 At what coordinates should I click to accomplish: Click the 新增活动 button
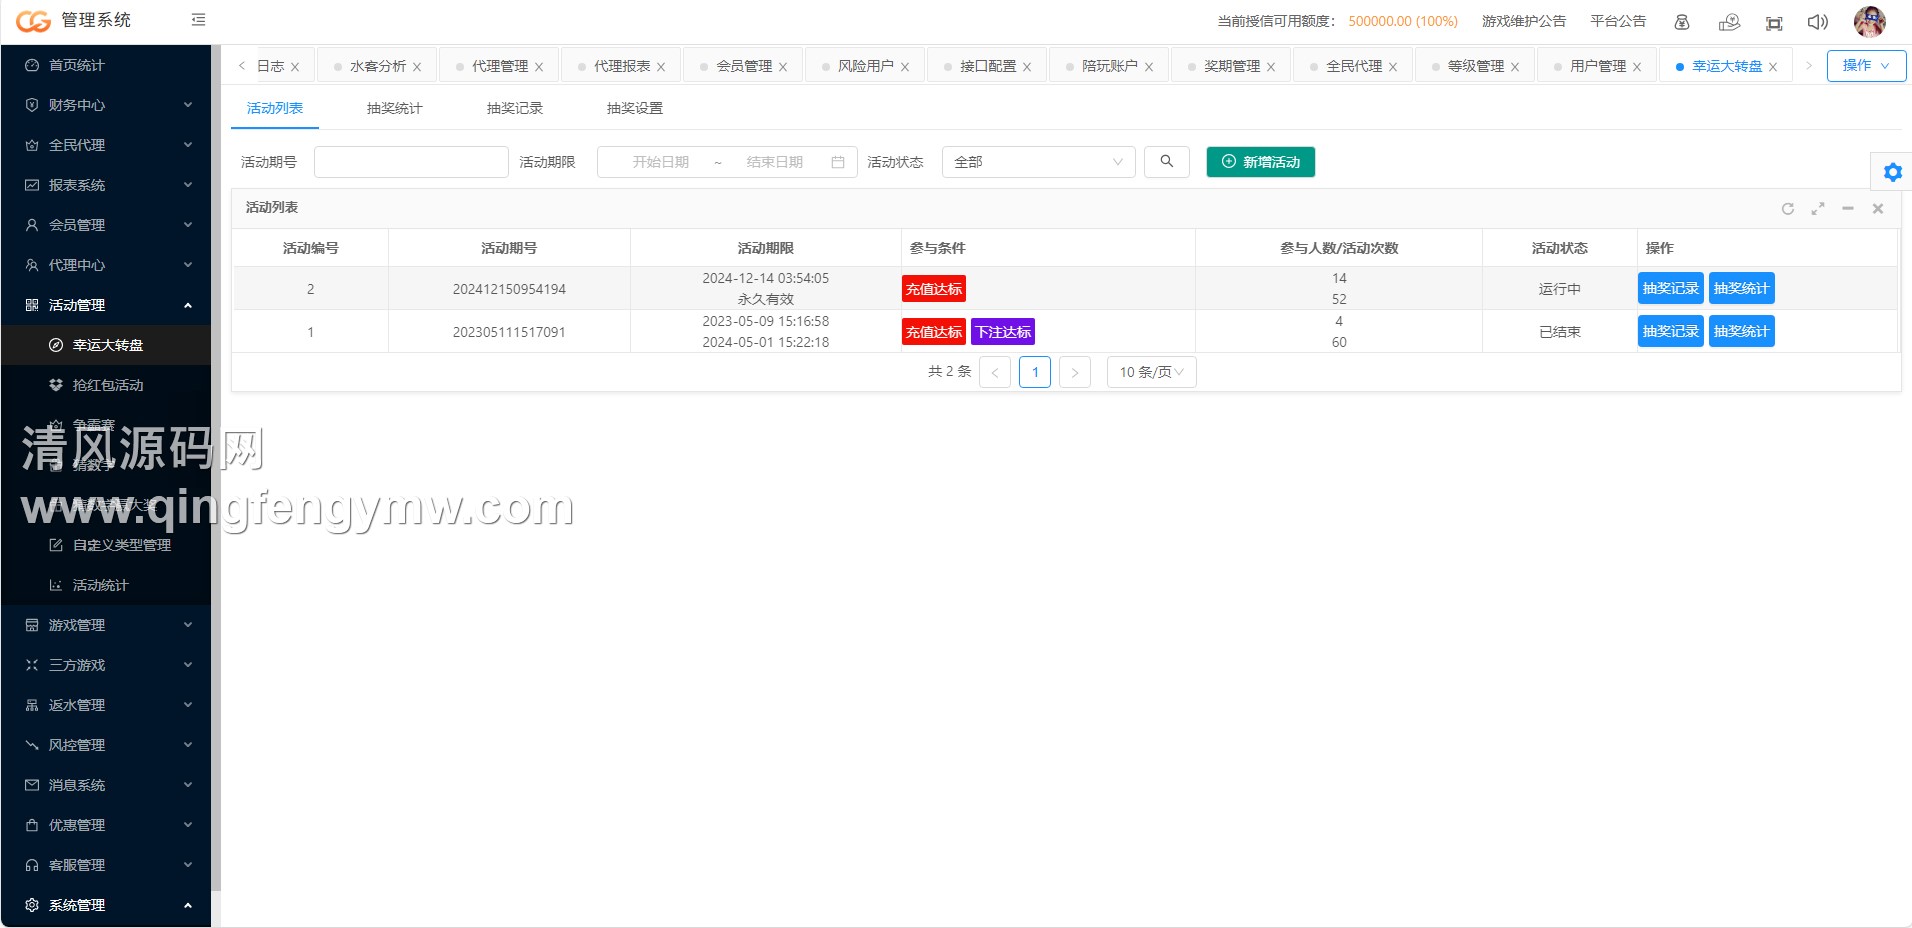pos(1260,162)
